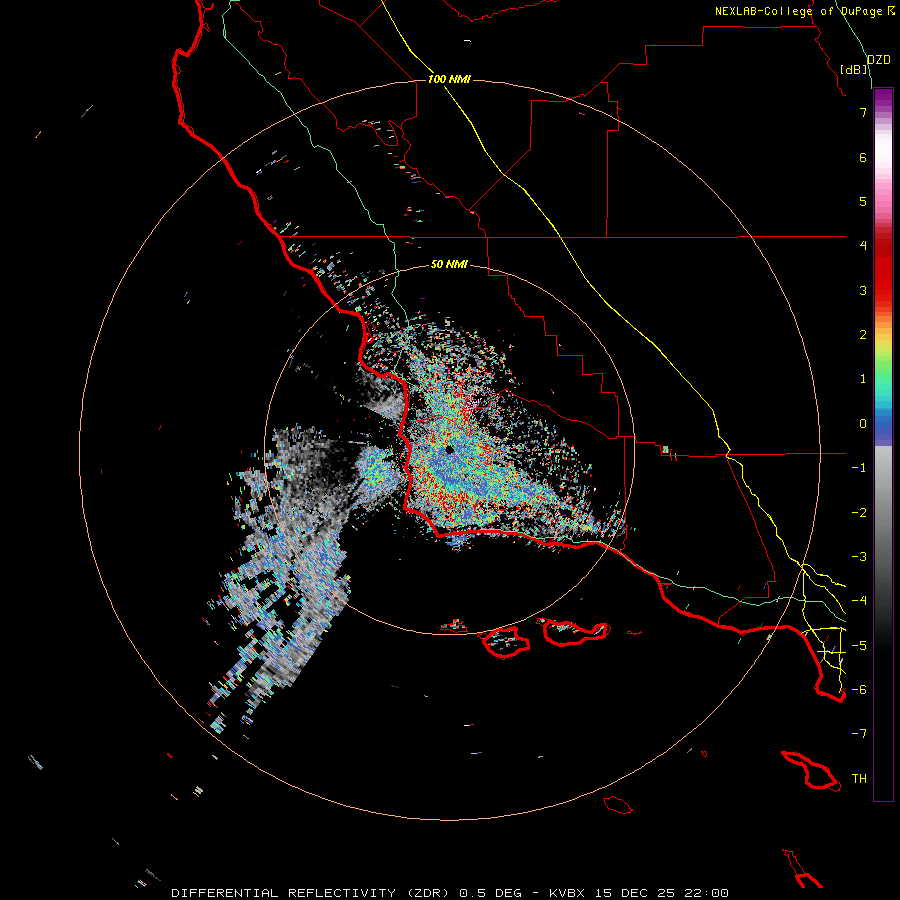Click the -5 value on the color scale
The width and height of the screenshot is (900, 900).
click(x=859, y=646)
